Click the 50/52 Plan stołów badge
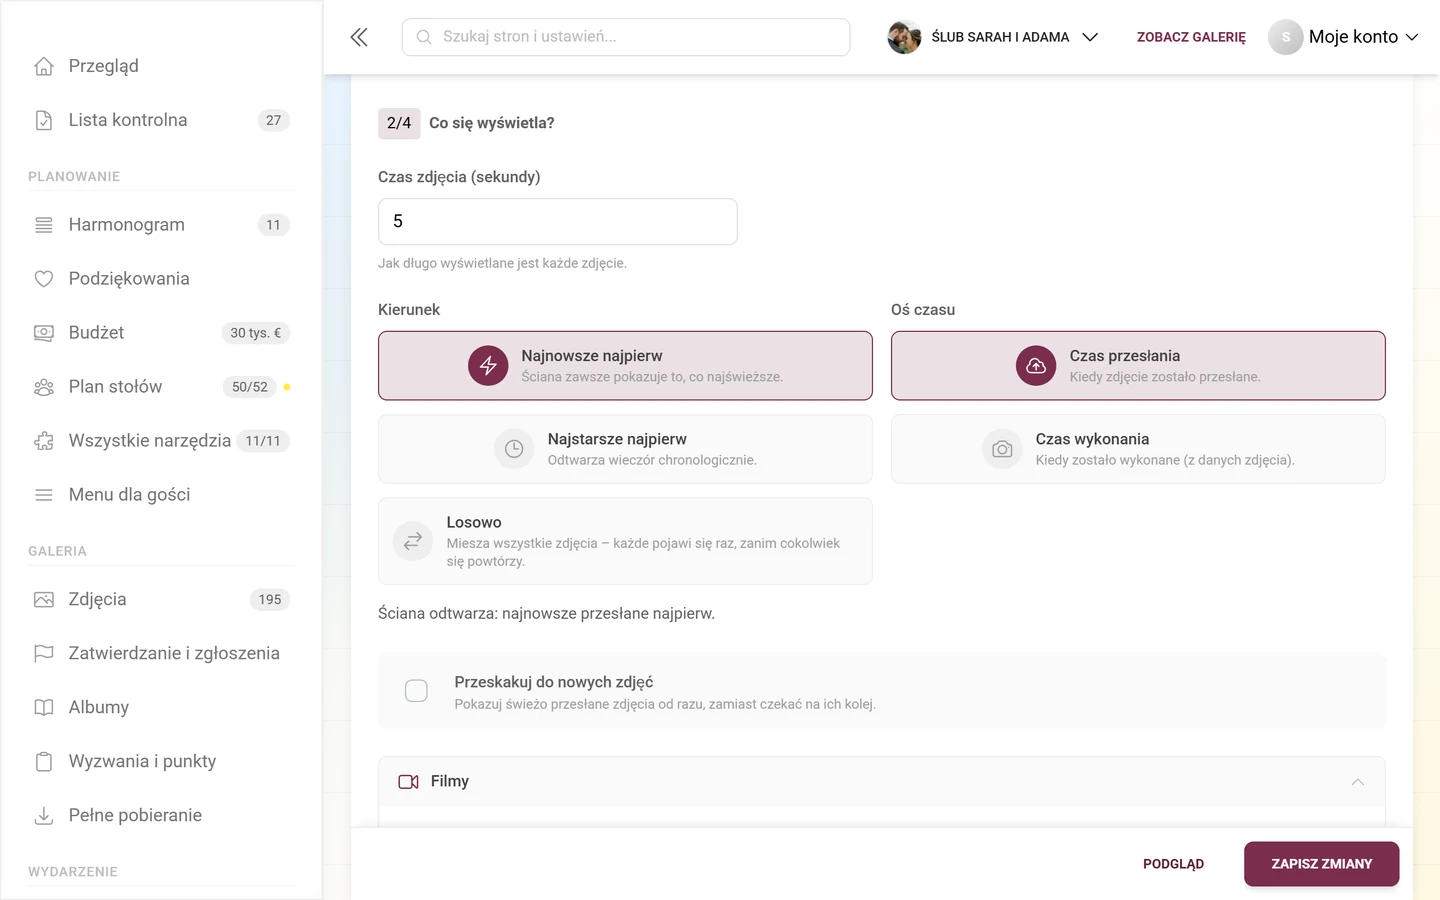 coord(250,387)
